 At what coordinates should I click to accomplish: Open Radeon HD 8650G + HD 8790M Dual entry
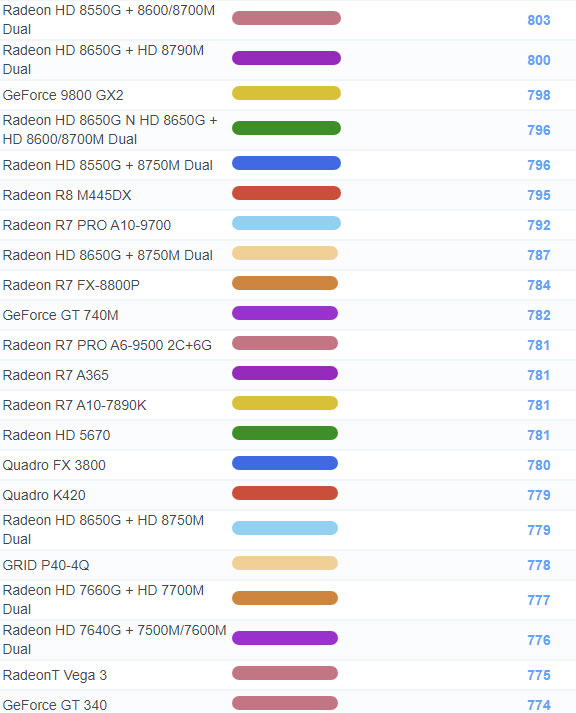pyautogui.click(x=103, y=60)
